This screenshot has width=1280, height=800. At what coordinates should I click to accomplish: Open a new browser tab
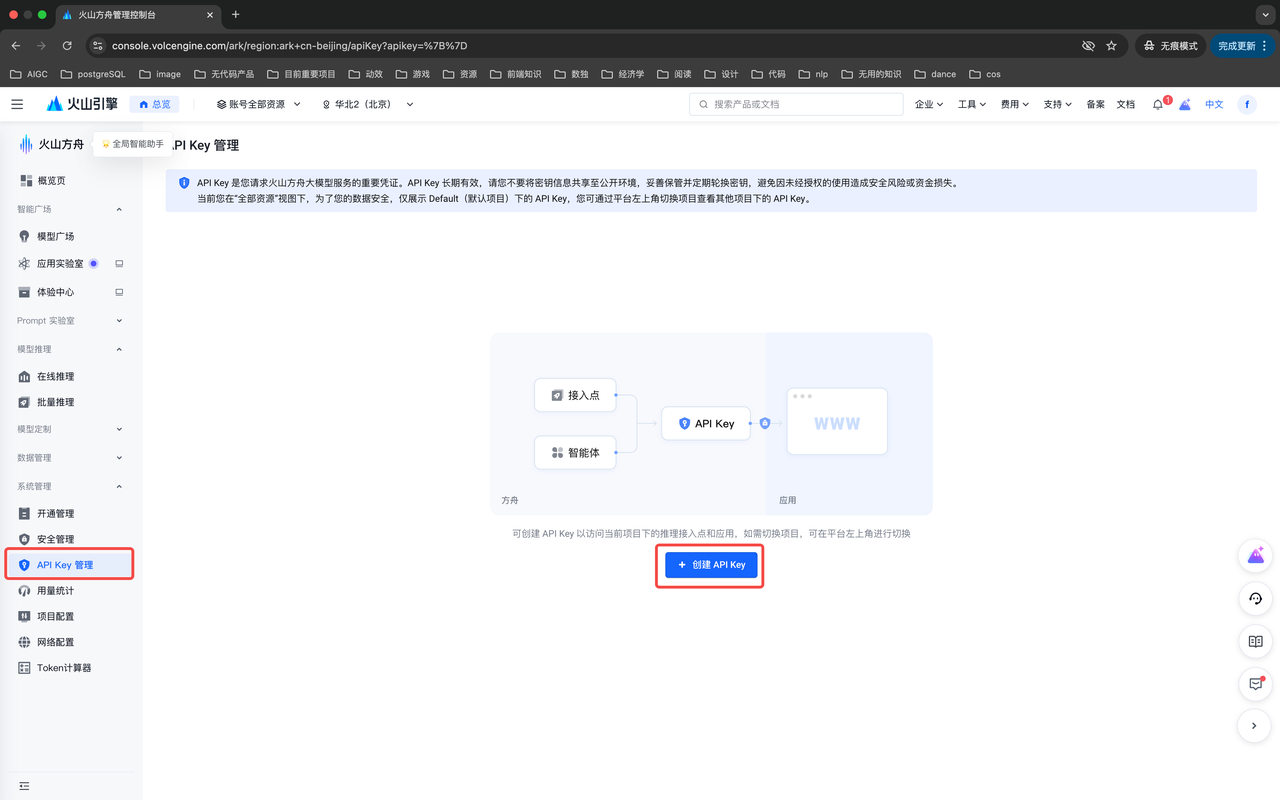click(x=236, y=15)
